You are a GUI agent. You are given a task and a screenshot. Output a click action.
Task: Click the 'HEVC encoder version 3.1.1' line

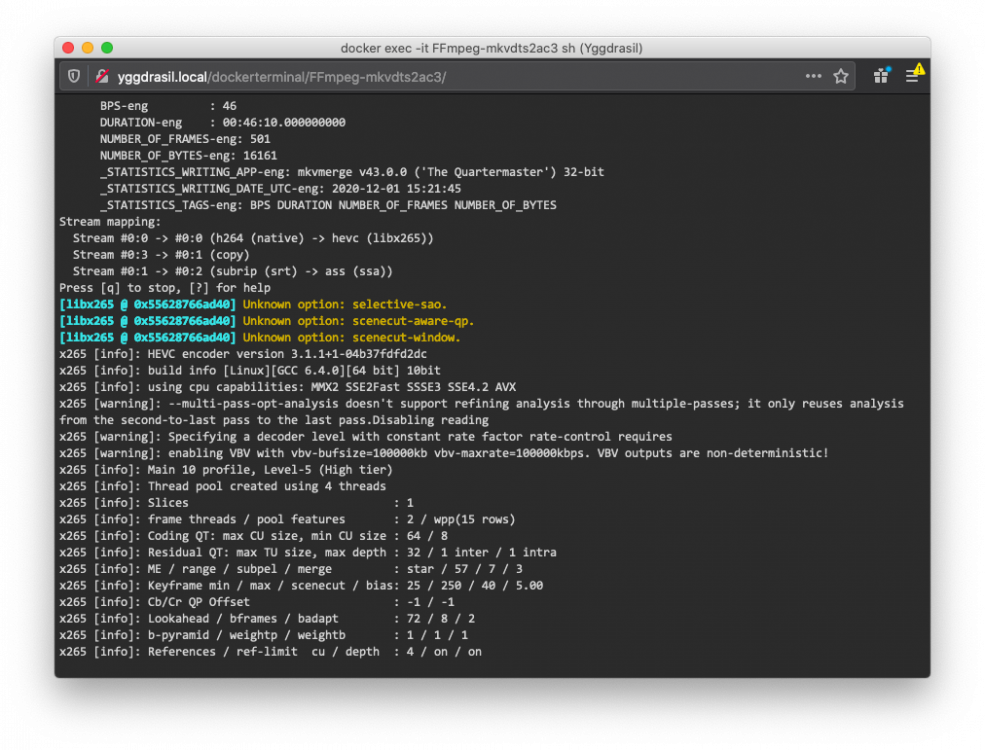[x=243, y=354]
